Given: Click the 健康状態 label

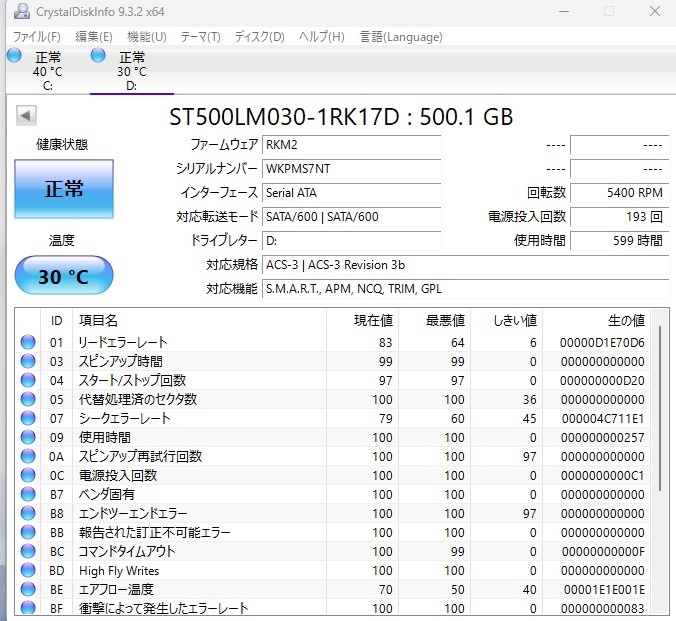Looking at the screenshot, I should pos(62,144).
